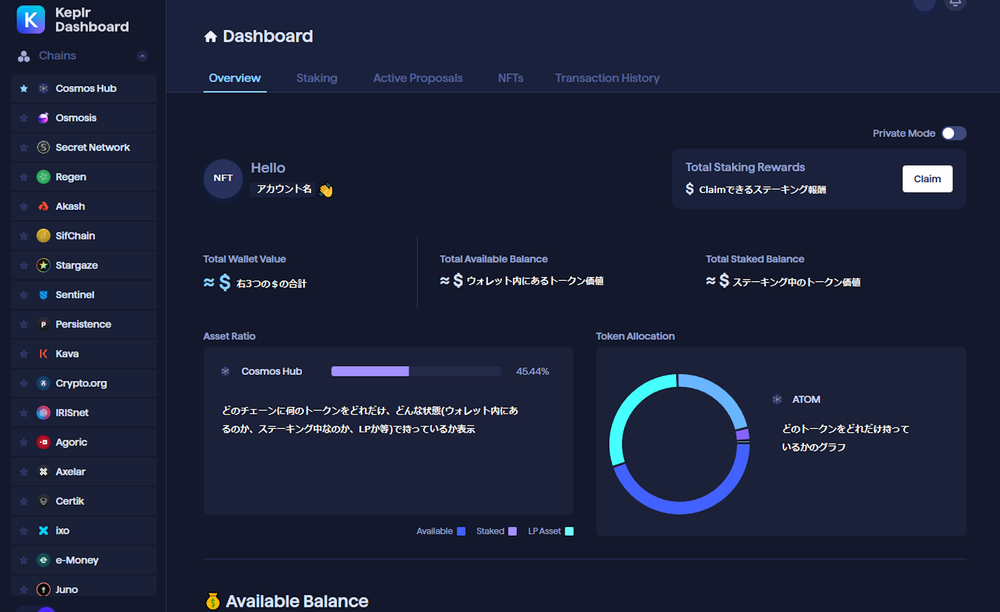Open the e-Money chain entry
Viewport: 1000px width, 612px height.
84,560
